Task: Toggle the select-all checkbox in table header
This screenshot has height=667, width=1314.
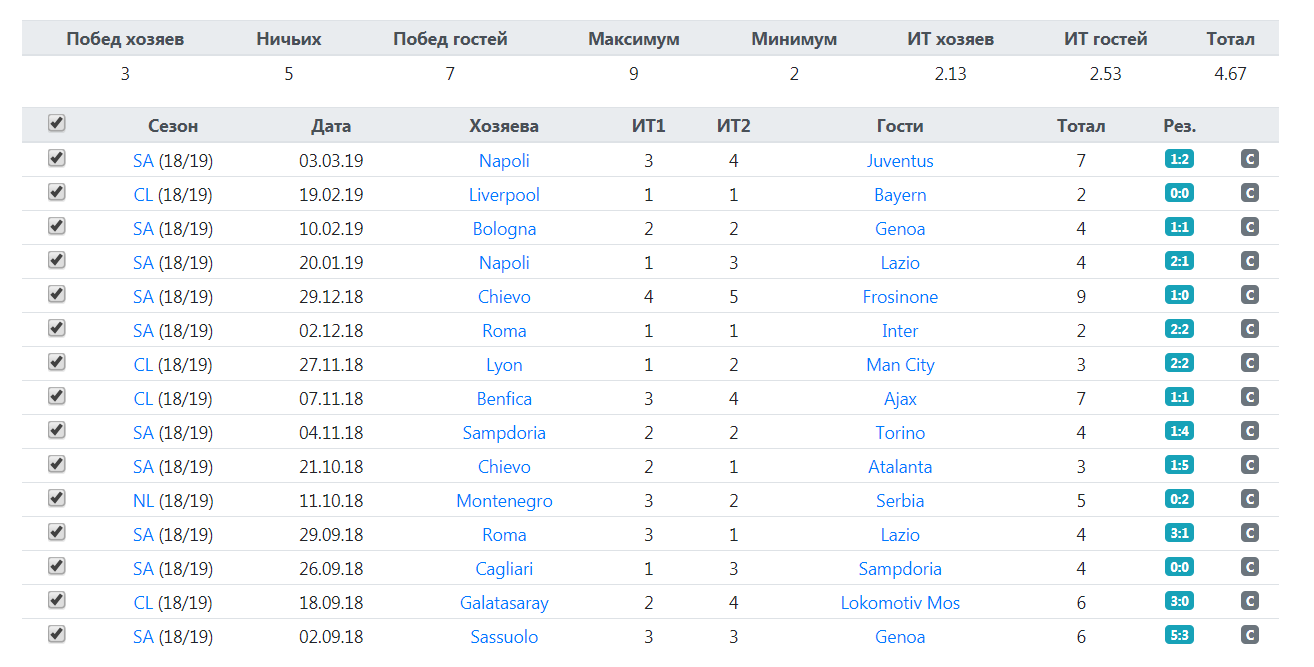Action: (57, 123)
